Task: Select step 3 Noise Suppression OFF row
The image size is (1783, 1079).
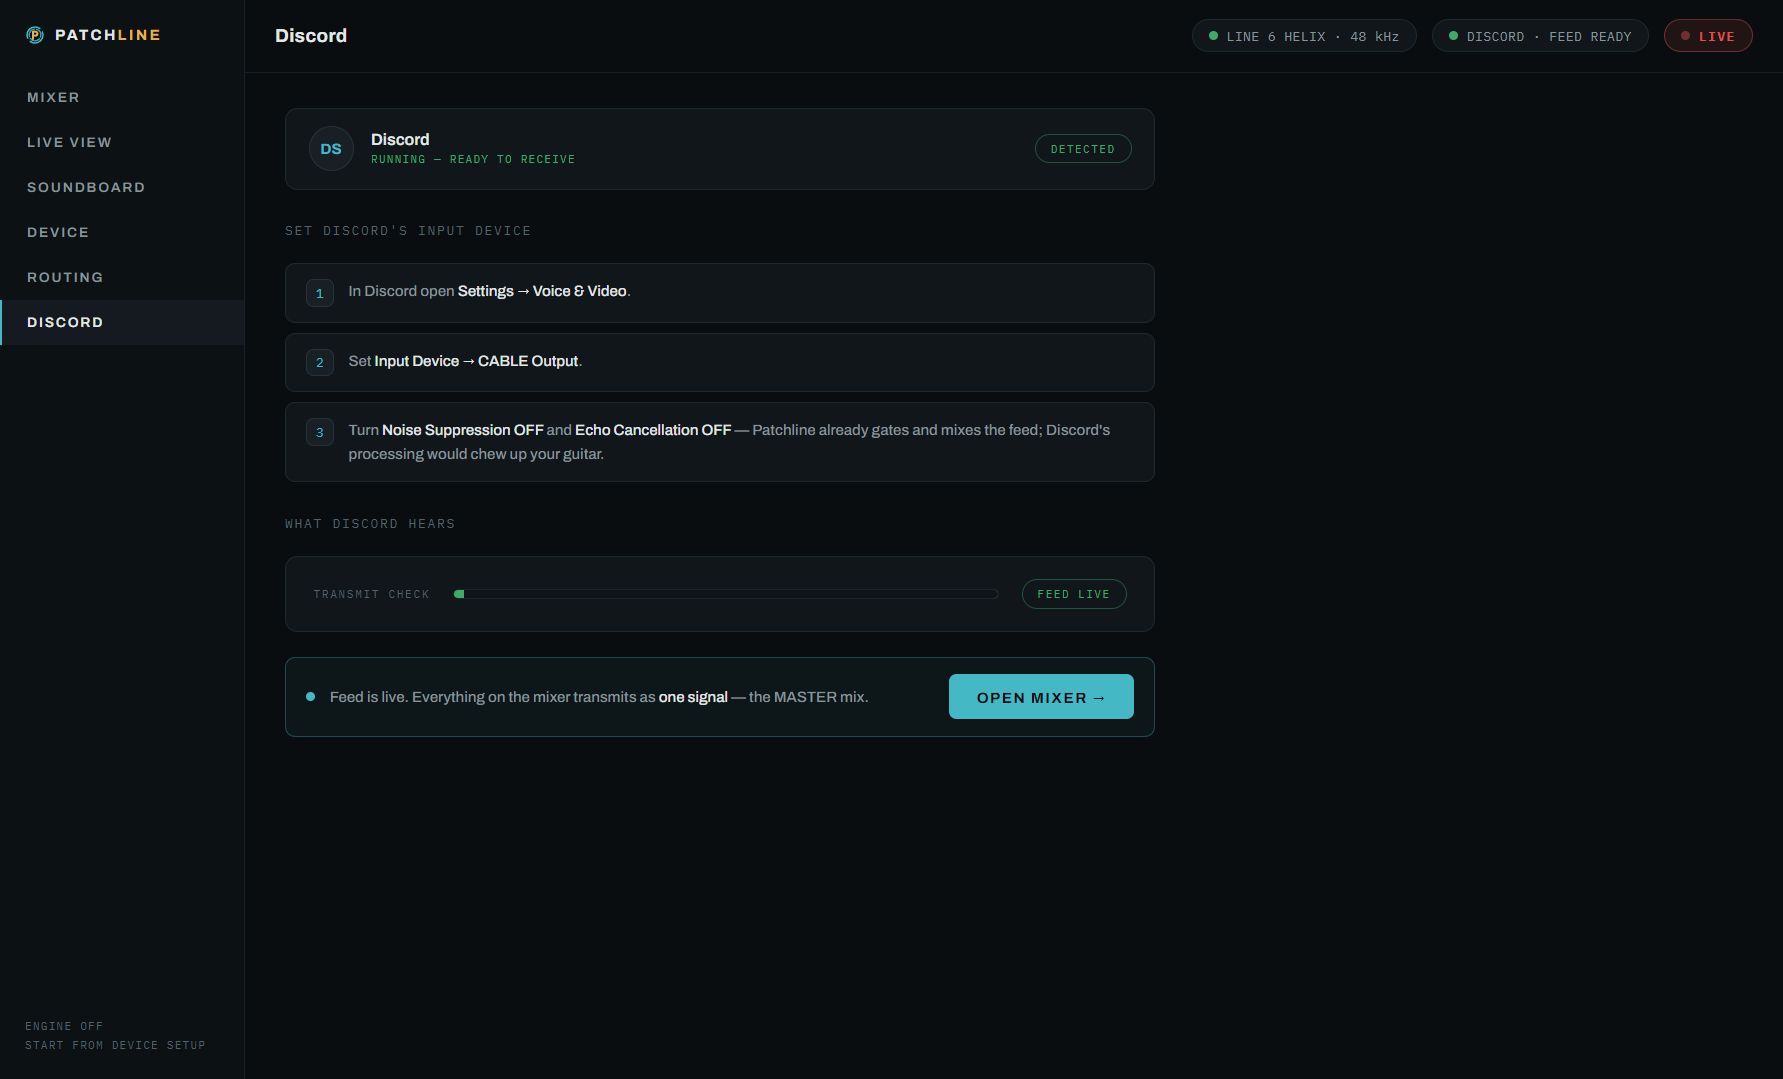Action: (x=720, y=442)
